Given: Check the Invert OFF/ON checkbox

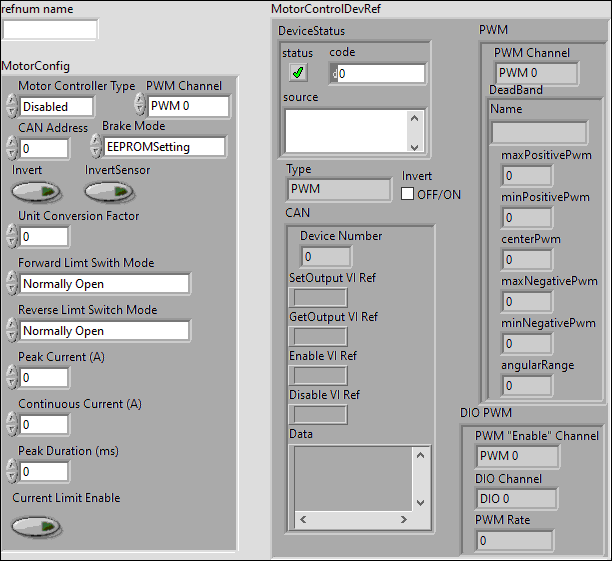Looking at the screenshot, I should (x=407, y=194).
